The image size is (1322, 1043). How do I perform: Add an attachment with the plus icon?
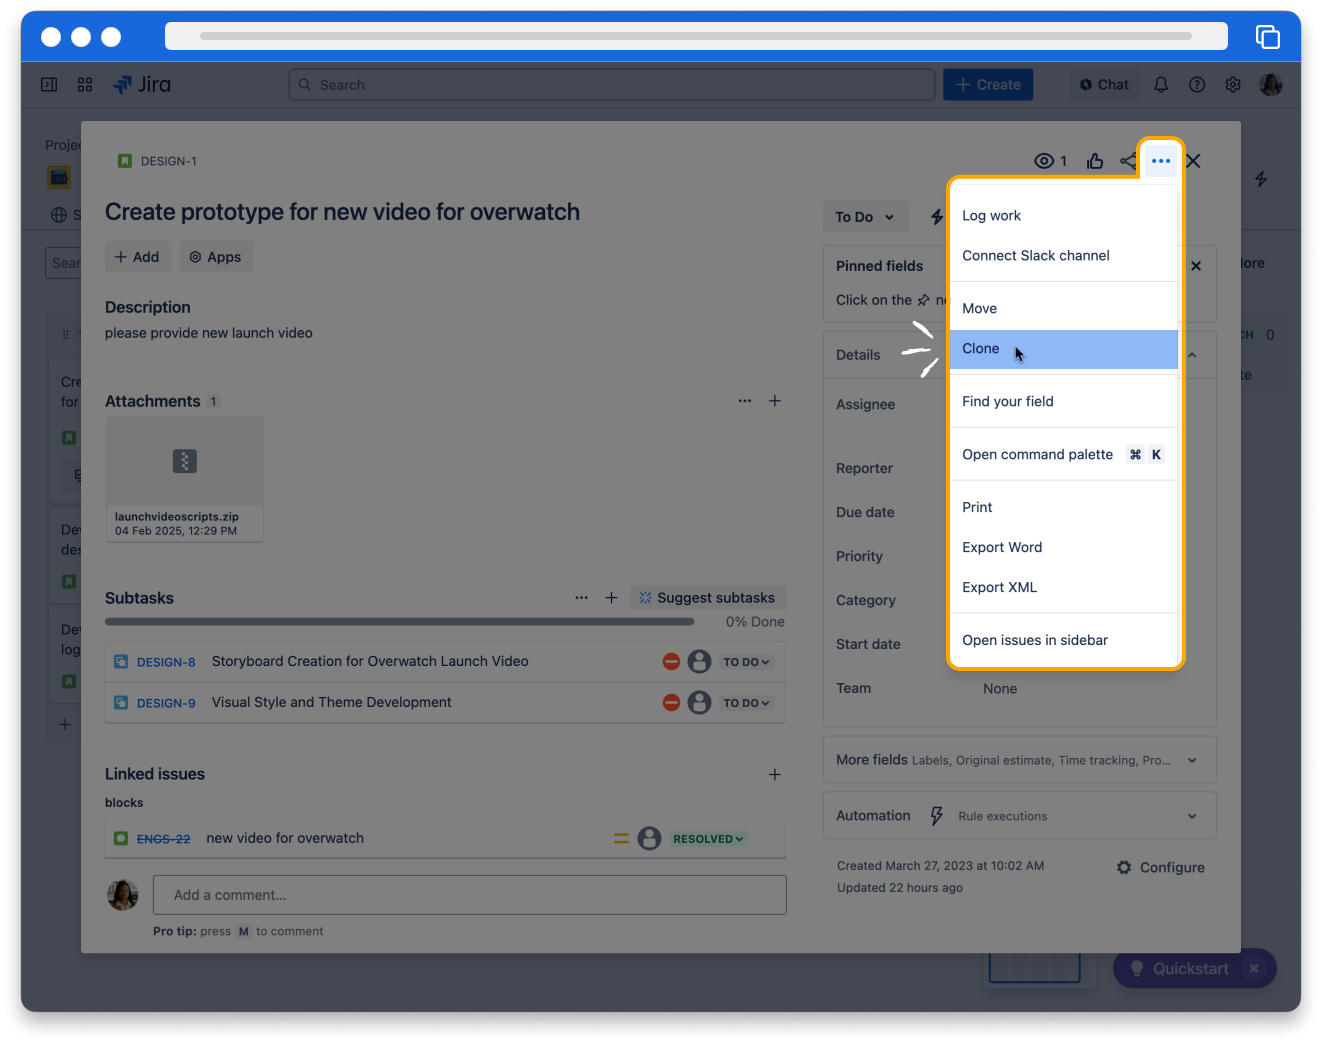775,401
